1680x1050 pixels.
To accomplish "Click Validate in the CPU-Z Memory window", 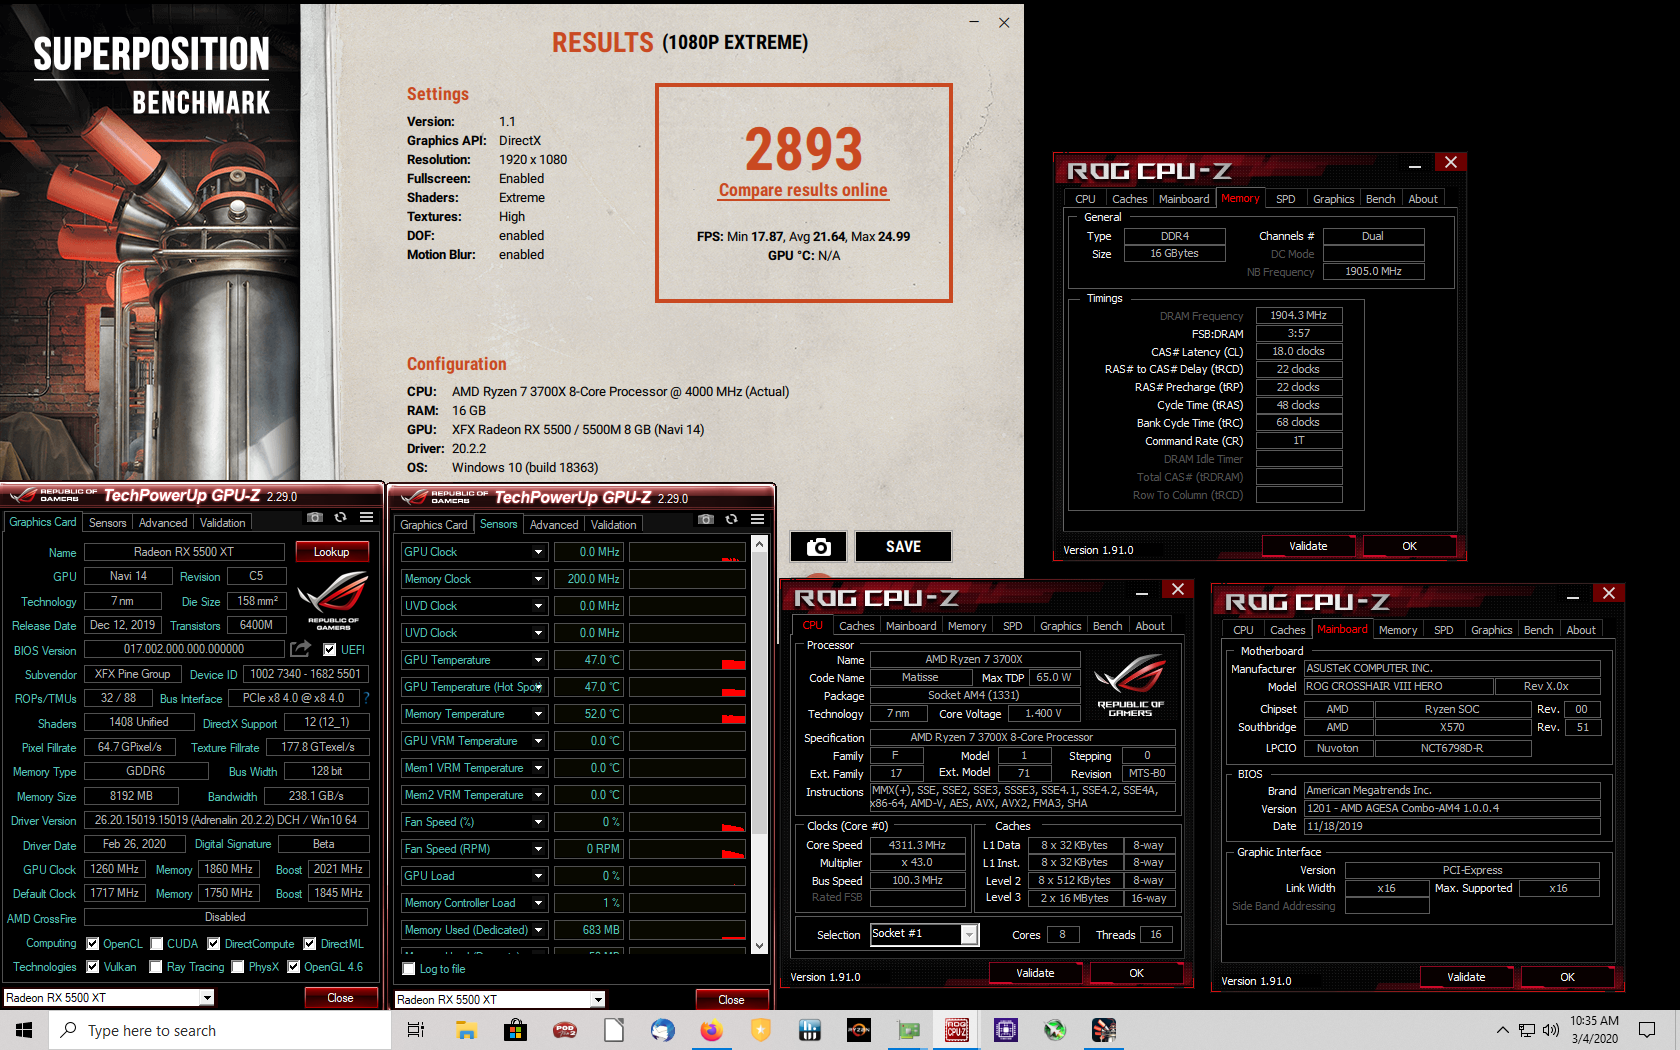I will click(x=1308, y=546).
